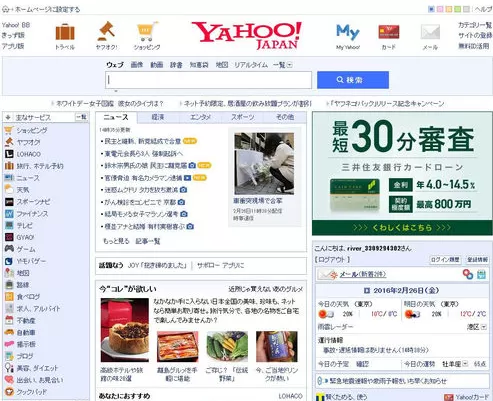Open the news photo of woman with flowers
The height and width of the screenshot is (401, 493).
tap(264, 163)
